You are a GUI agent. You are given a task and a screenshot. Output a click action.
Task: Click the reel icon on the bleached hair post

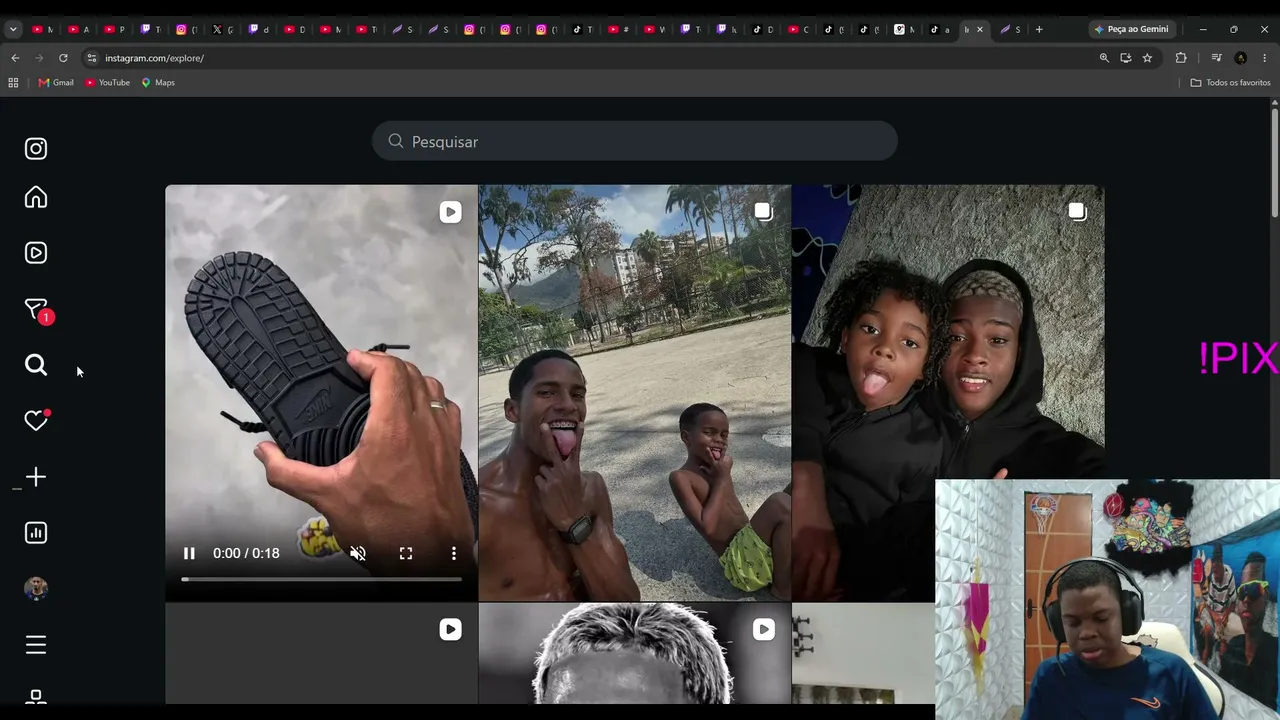763,629
